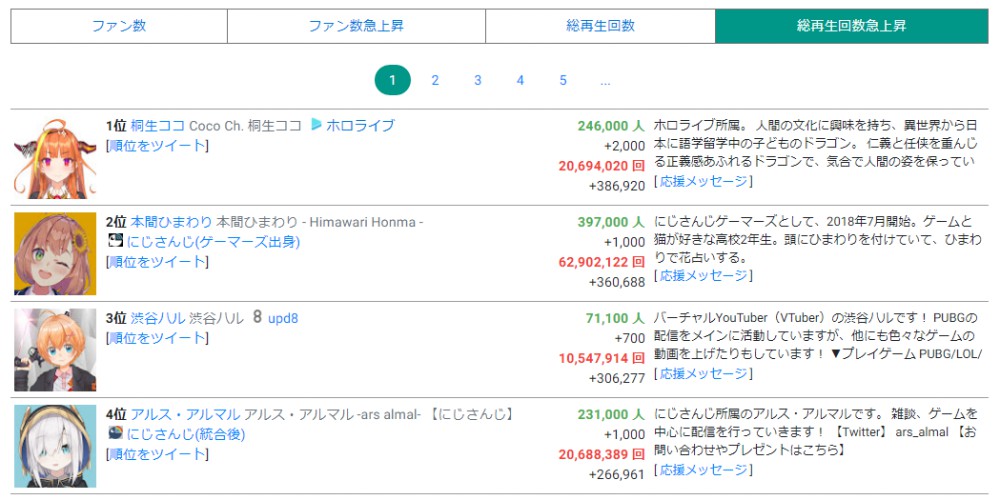Viewport: 1000px width, 500px height.
Task: Click the fan count 246,000 人
Action: (611, 126)
